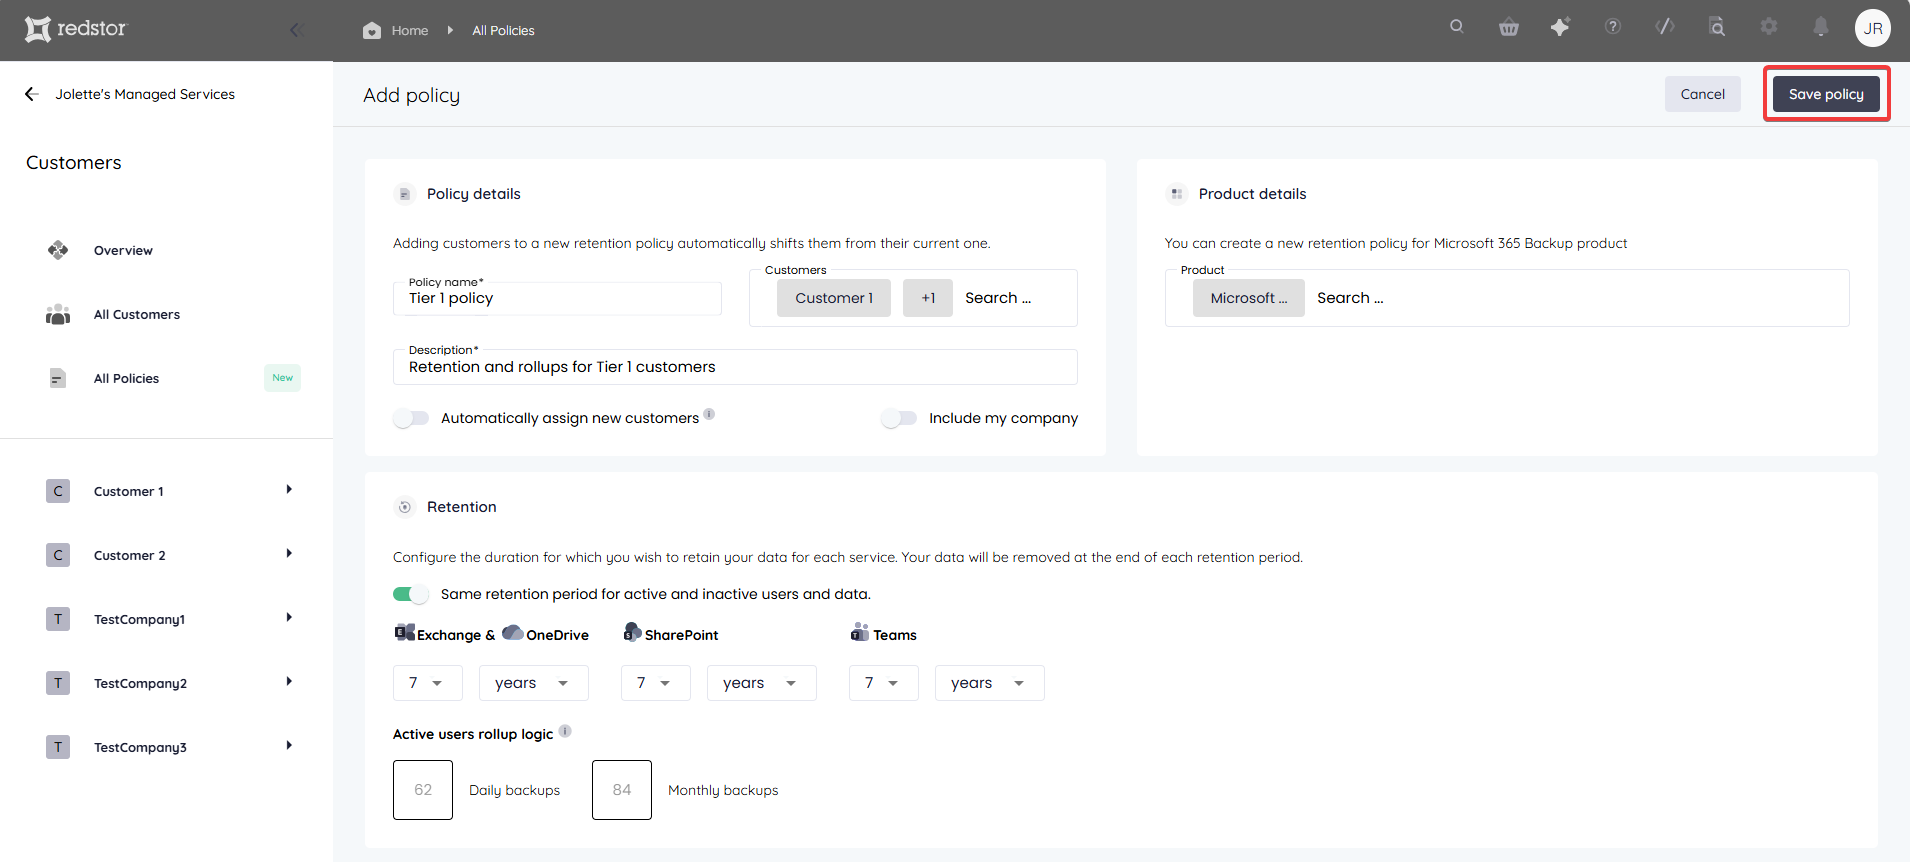Viewport: 1910px width, 862px height.
Task: Toggle Include my company switch
Action: (x=899, y=418)
